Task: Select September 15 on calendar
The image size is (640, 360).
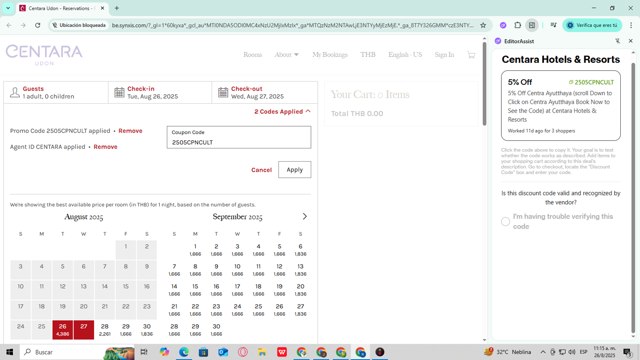Action: [x=195, y=290]
